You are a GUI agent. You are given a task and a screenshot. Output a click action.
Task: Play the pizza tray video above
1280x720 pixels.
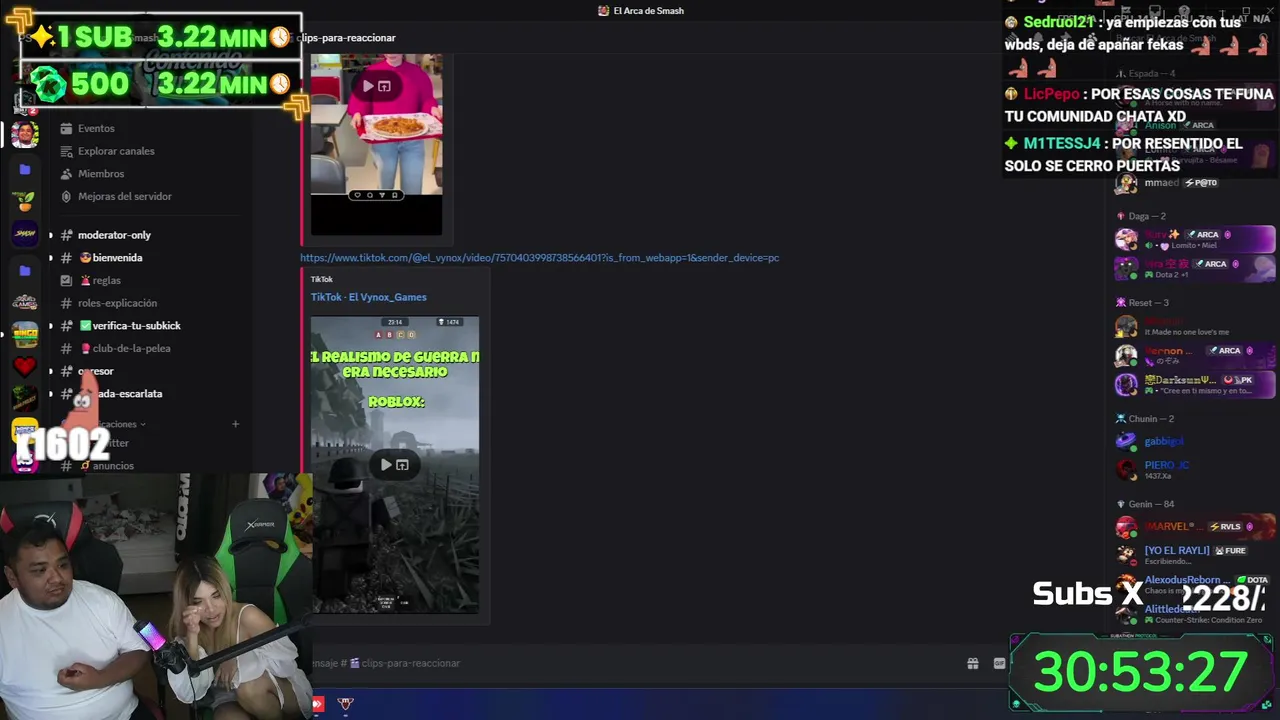368,86
